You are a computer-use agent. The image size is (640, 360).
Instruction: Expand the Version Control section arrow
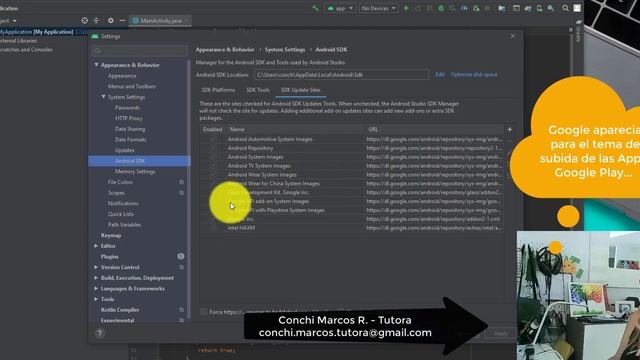click(96, 267)
